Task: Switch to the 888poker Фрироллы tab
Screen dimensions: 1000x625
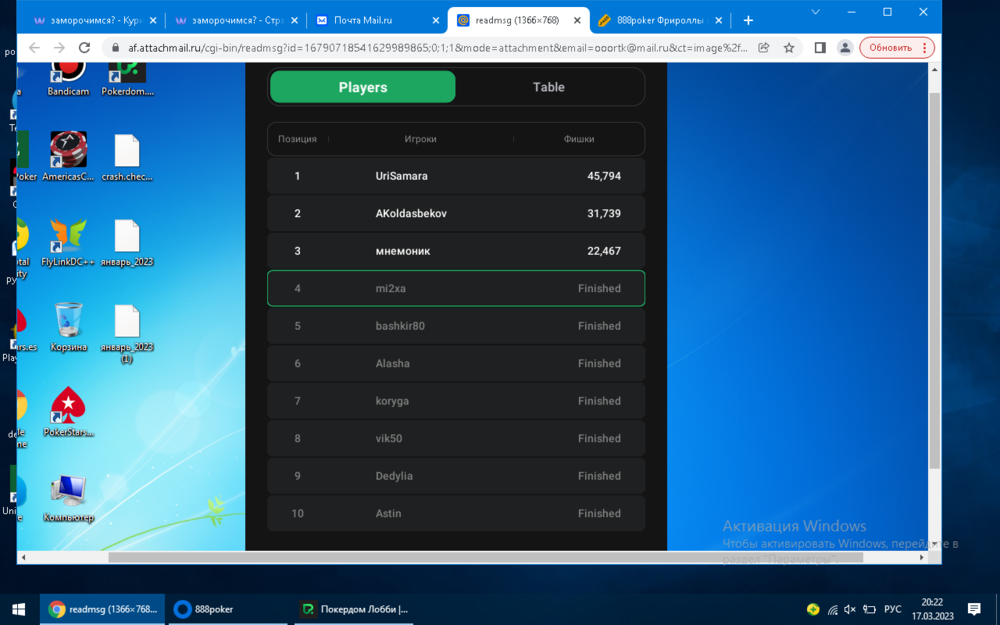Action: click(660, 20)
